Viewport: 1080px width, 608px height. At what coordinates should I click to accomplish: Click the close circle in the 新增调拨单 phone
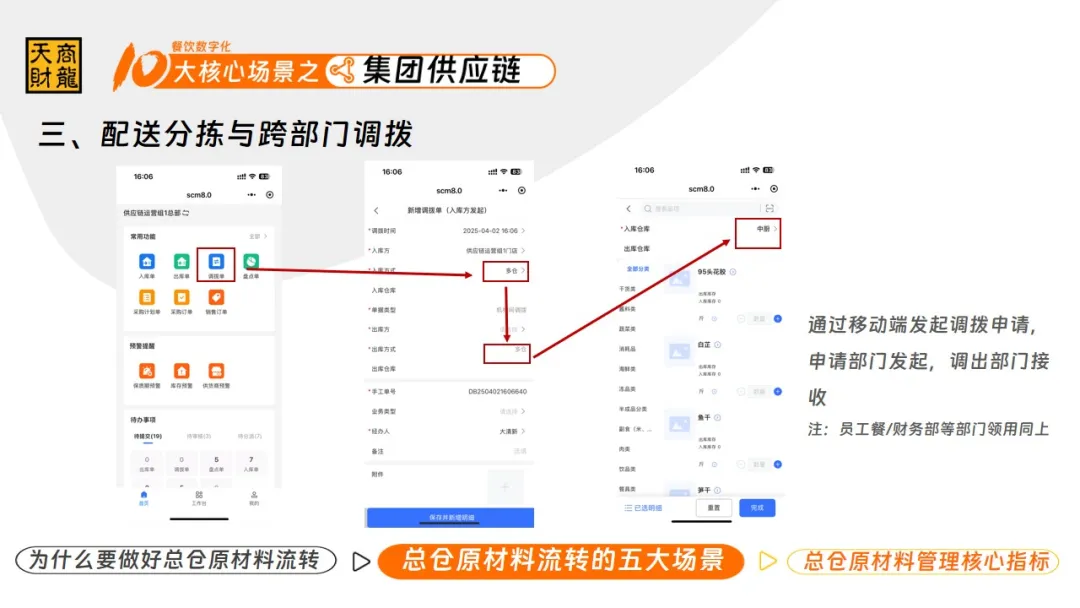click(521, 191)
